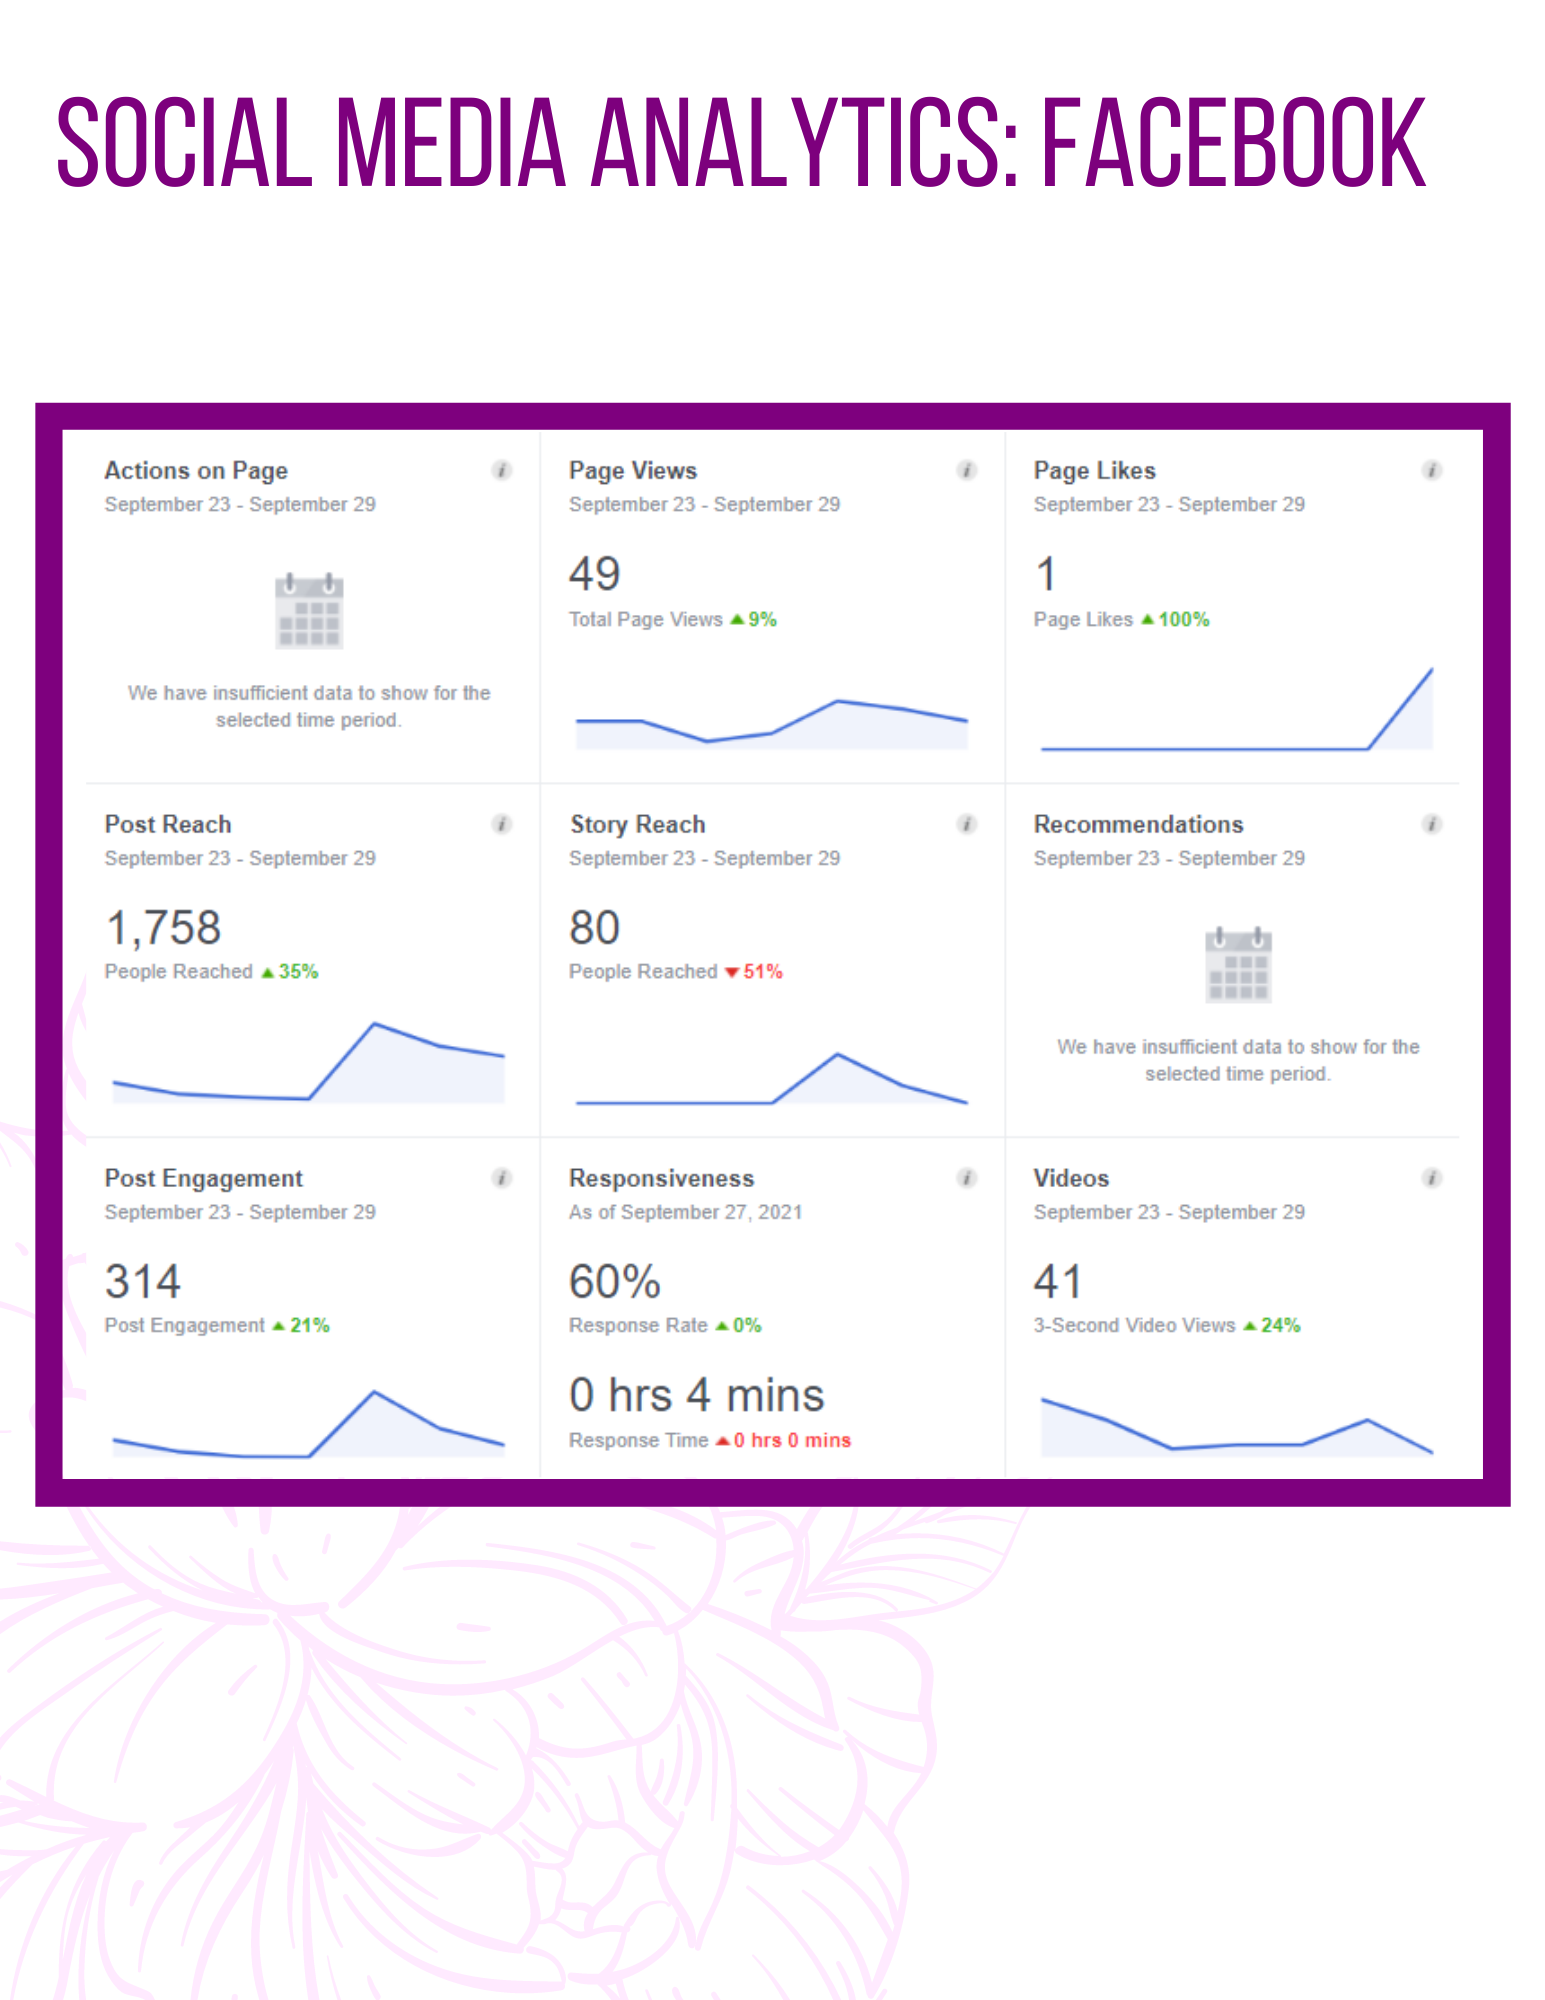
Task: Open the Page Views heading
Action: point(633,470)
